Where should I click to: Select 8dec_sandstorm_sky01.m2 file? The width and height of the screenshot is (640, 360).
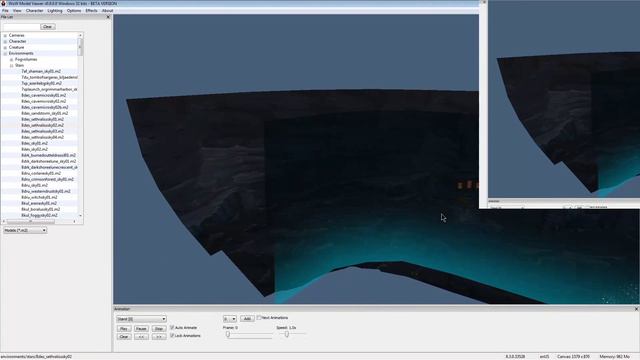point(44,113)
